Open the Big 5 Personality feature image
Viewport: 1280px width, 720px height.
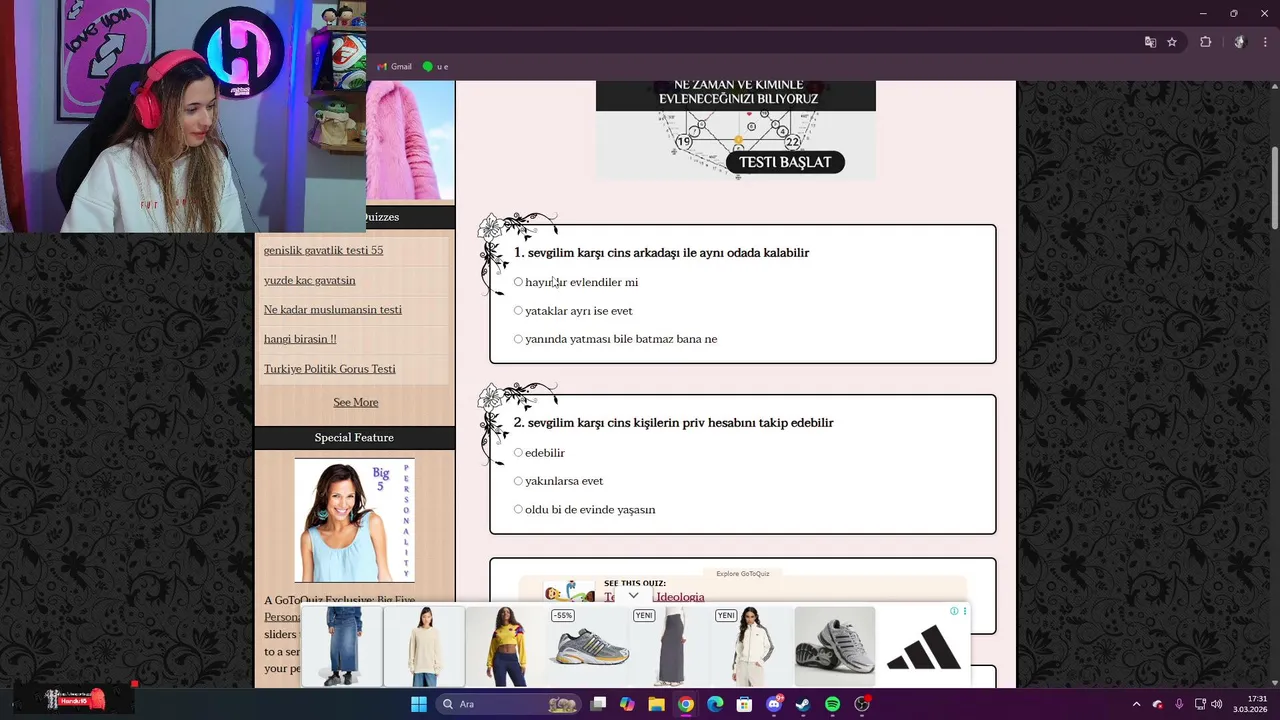point(354,520)
